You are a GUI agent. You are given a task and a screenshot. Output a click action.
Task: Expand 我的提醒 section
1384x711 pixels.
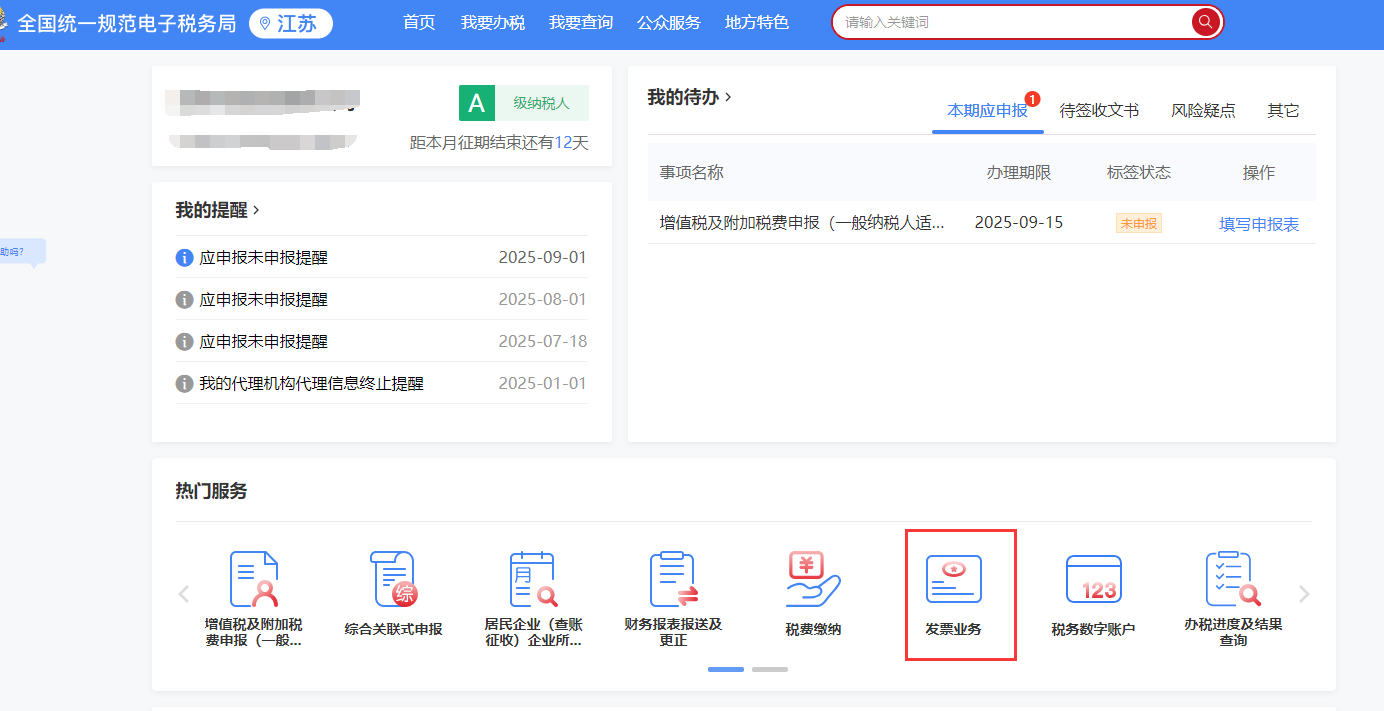pos(212,210)
